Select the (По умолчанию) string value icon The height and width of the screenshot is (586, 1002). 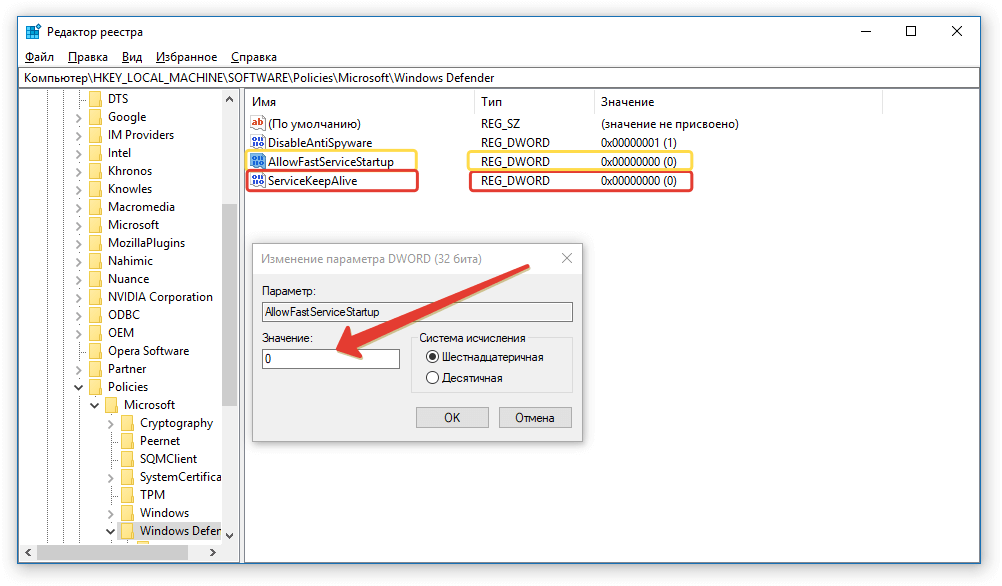pos(258,123)
